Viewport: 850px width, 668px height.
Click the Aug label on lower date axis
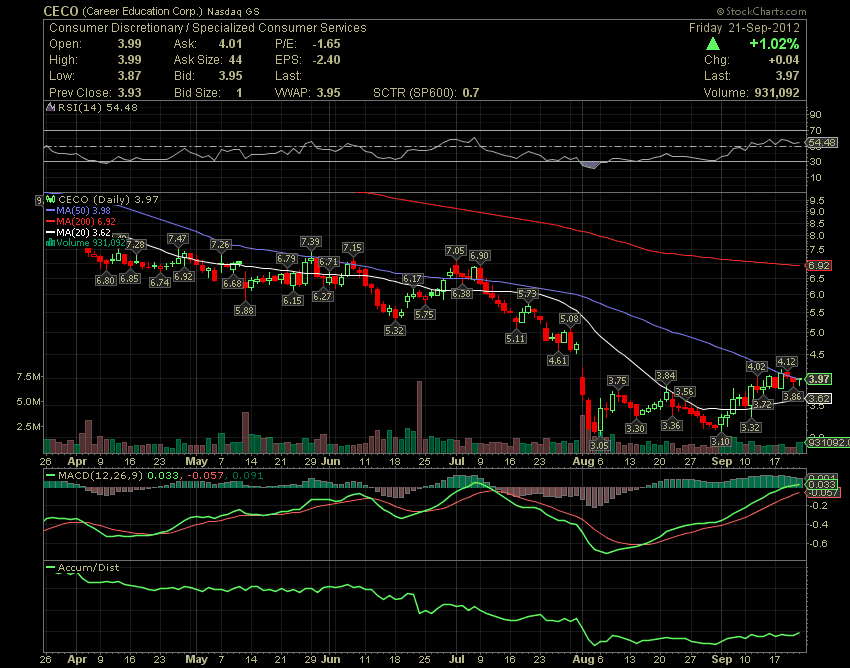coord(583,659)
